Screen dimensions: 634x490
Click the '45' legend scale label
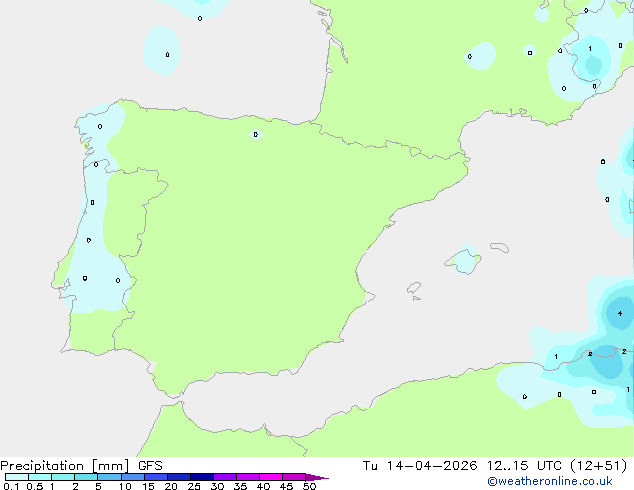286,486
